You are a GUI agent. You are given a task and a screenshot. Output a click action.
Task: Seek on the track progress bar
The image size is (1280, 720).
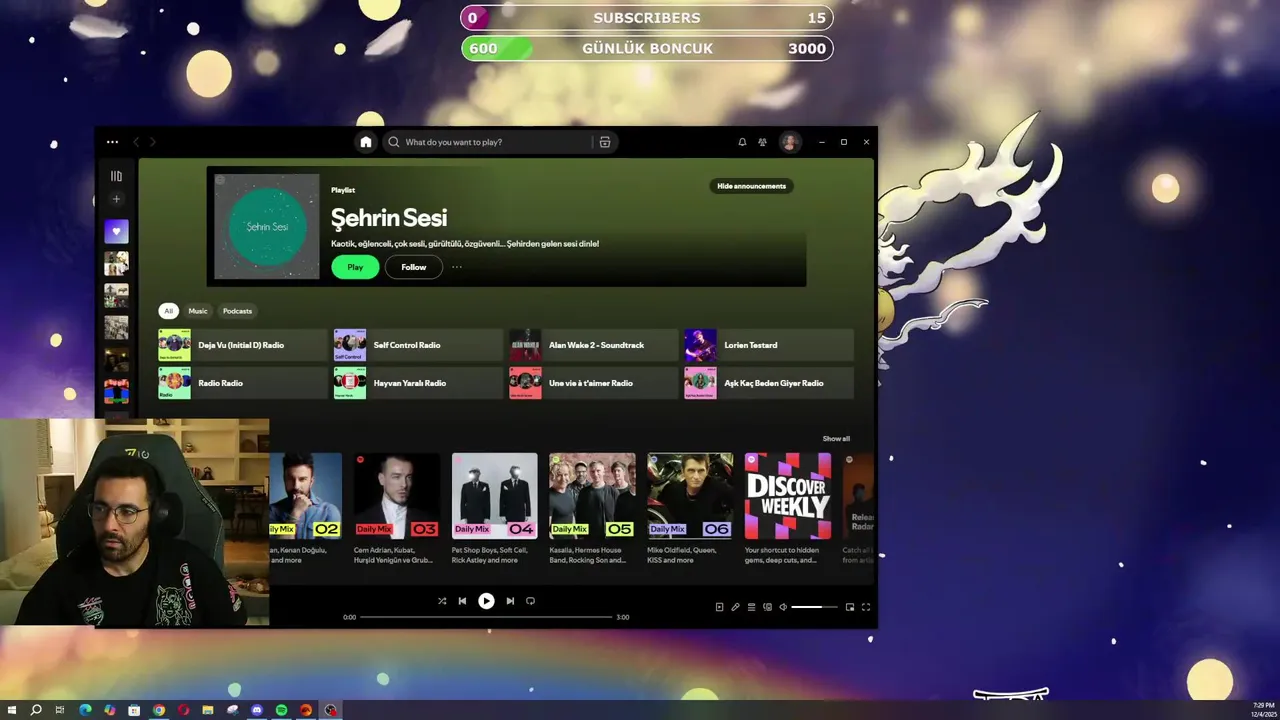486,617
